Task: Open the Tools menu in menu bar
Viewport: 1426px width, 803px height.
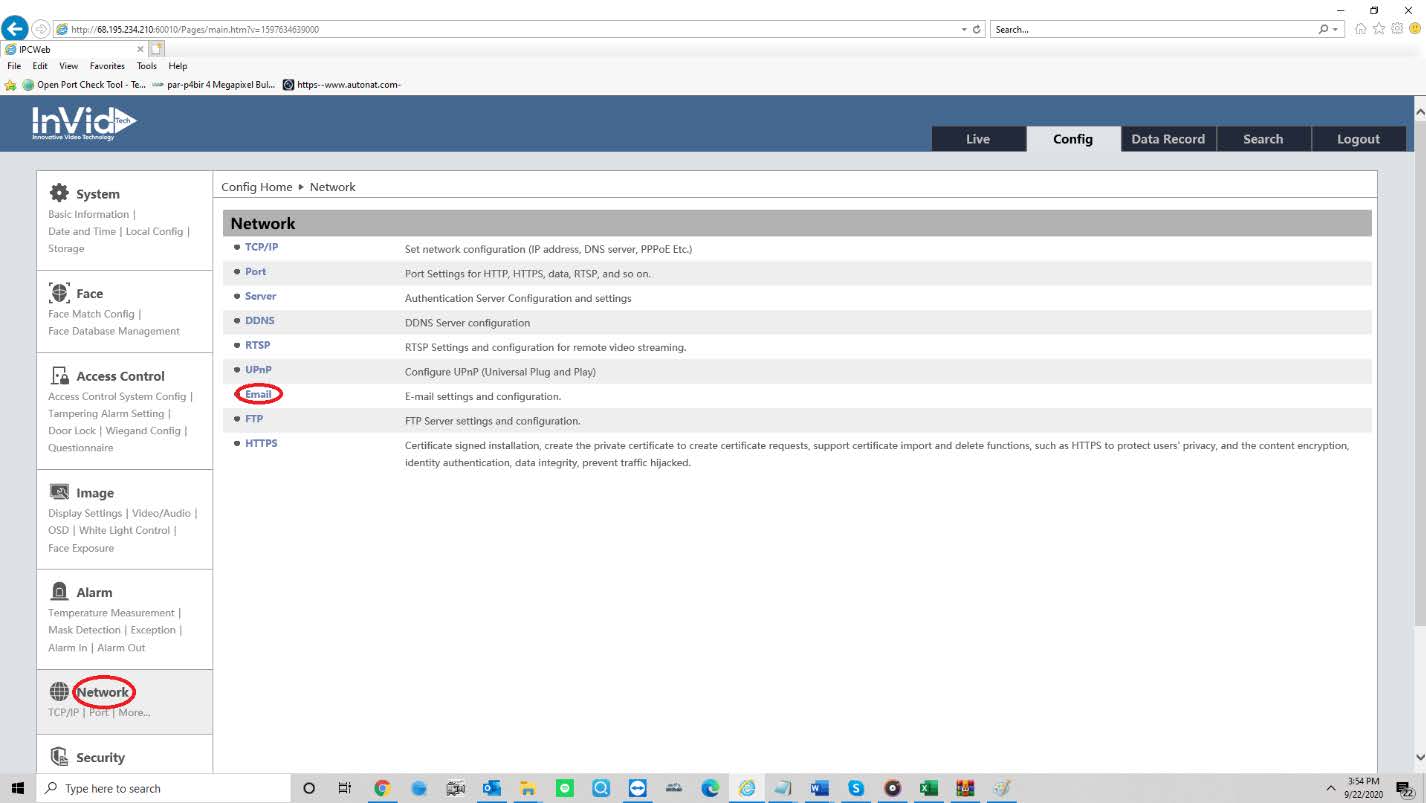Action: (x=147, y=66)
